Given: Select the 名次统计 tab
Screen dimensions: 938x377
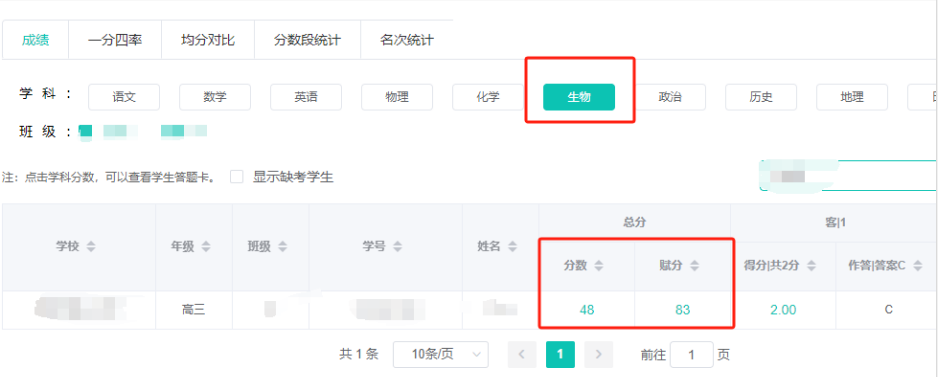Looking at the screenshot, I should click(407, 41).
